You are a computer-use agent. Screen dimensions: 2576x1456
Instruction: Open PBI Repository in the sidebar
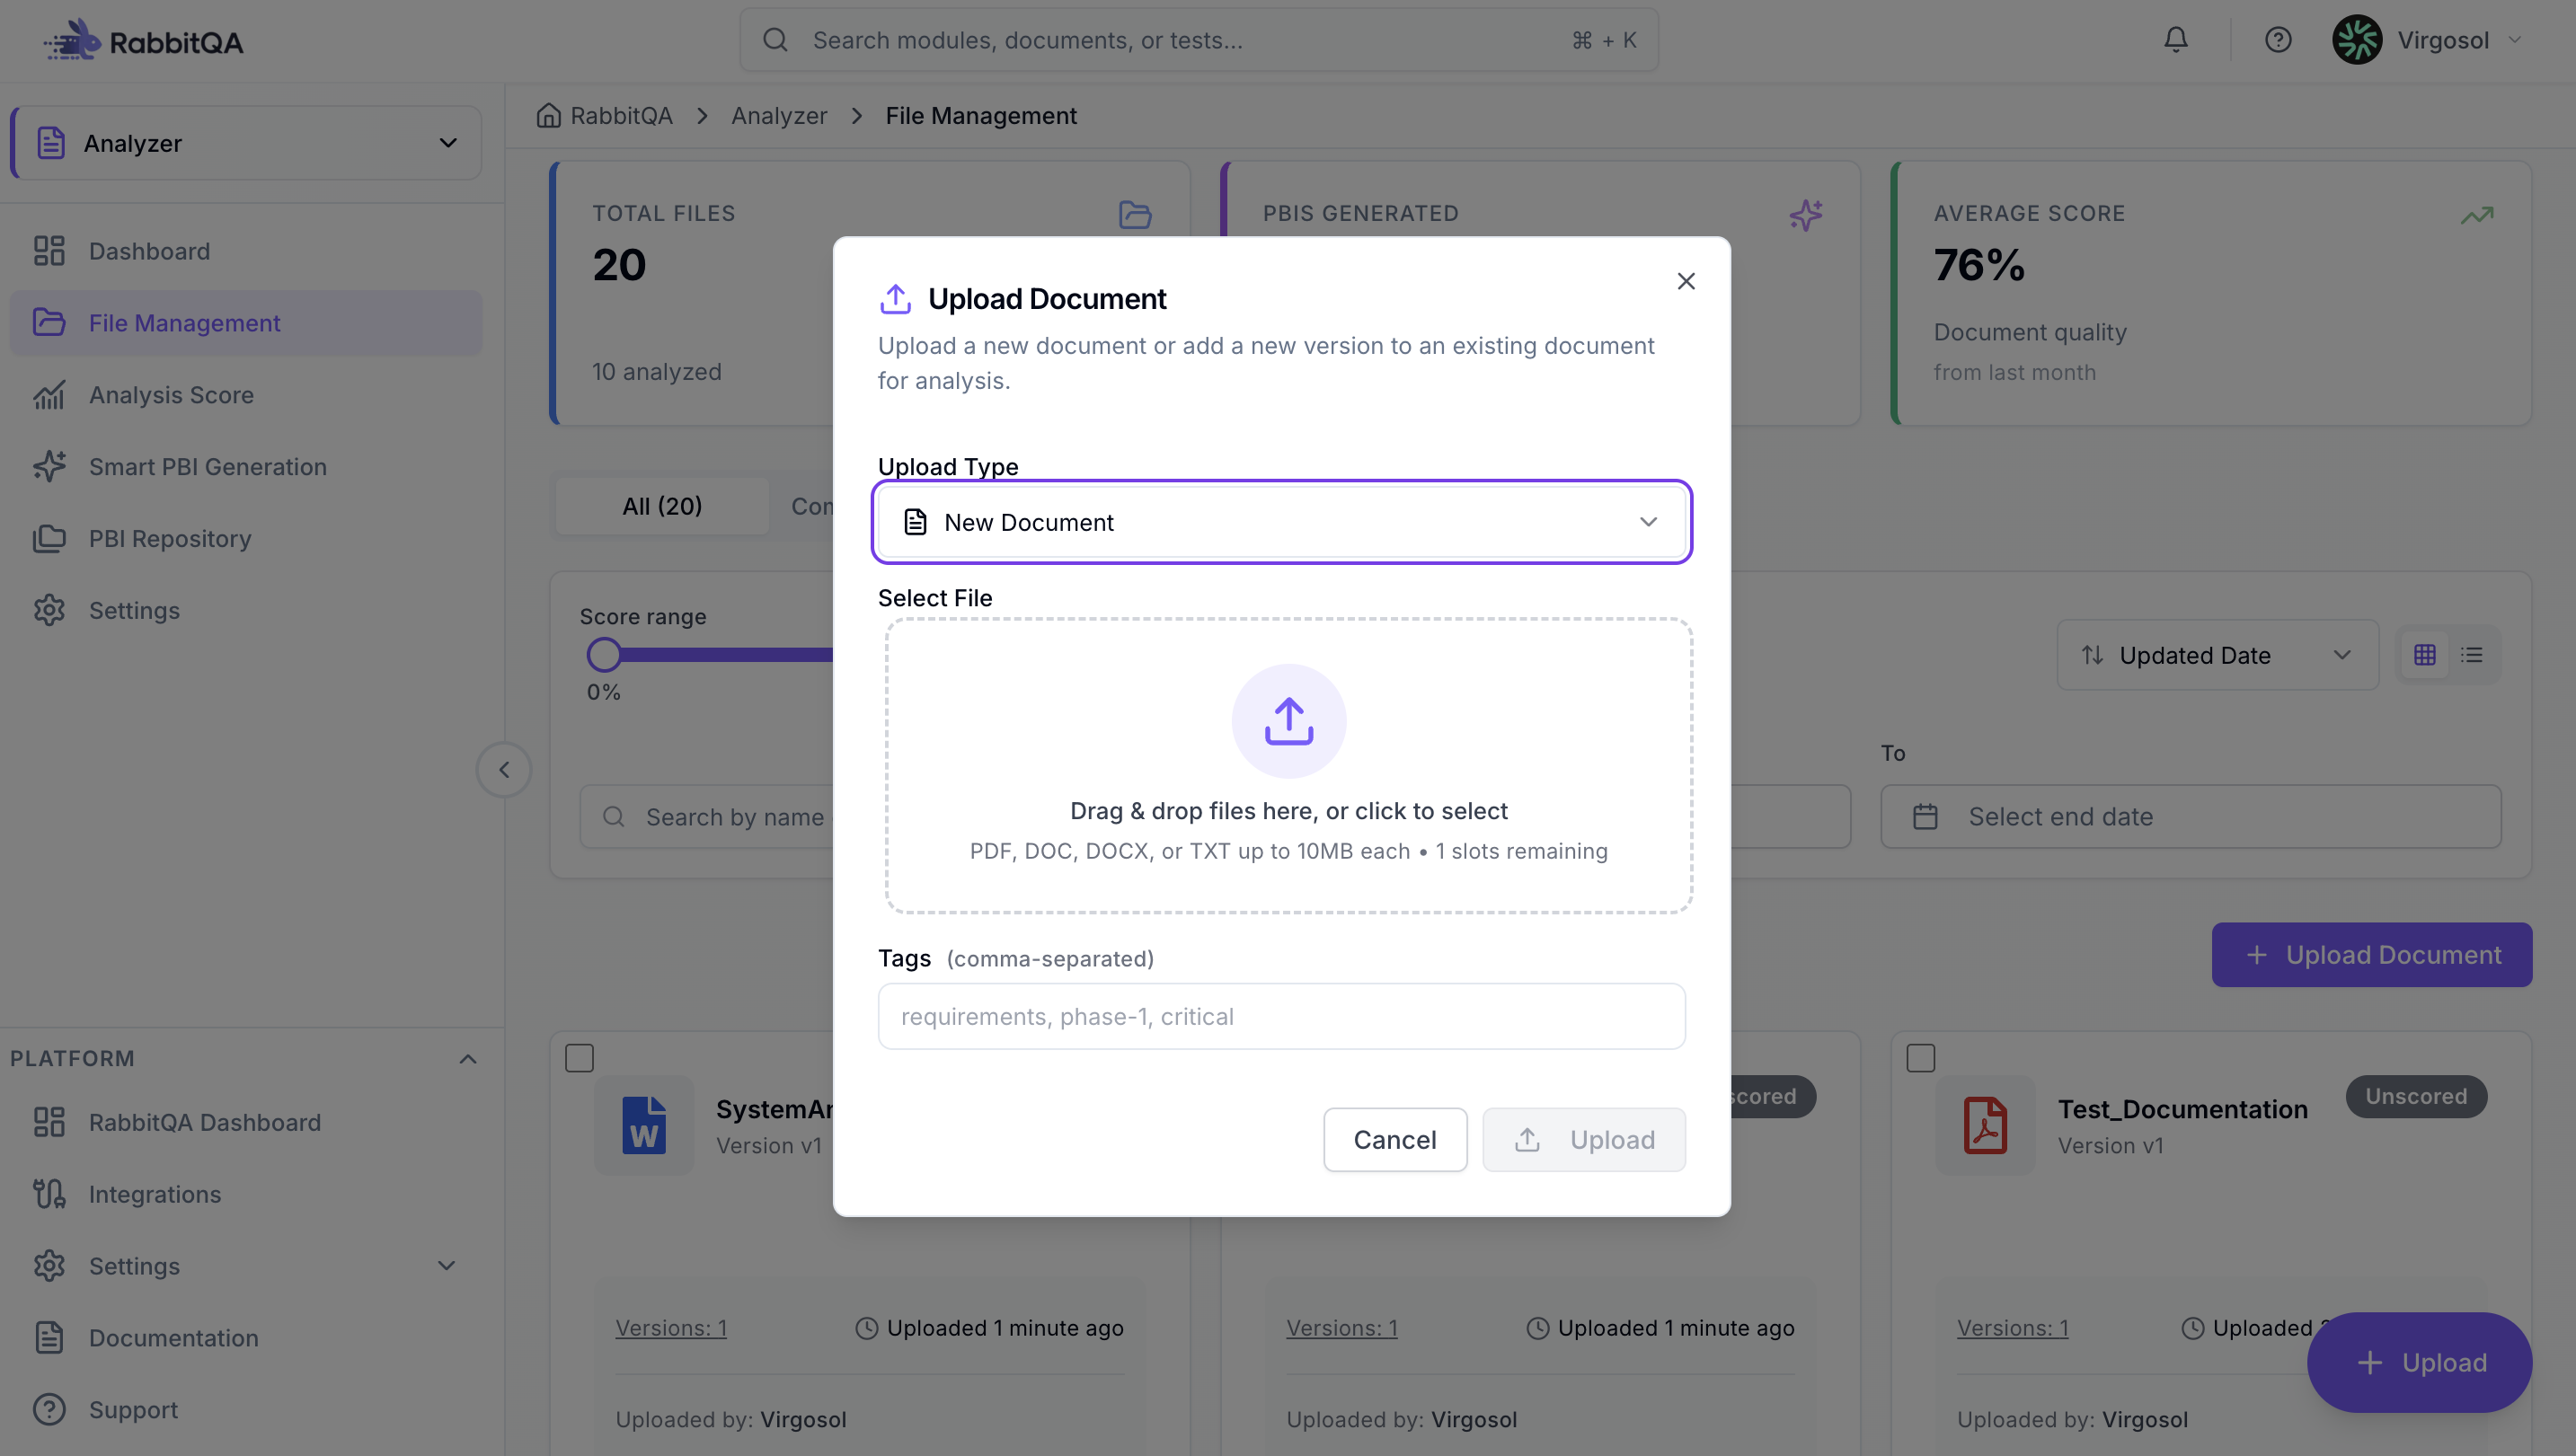click(246, 539)
